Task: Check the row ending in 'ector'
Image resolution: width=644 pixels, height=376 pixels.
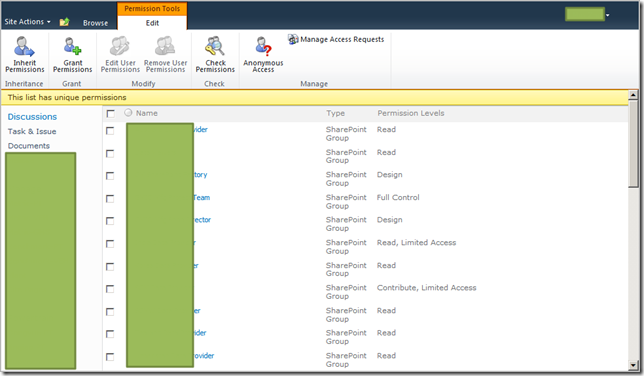Action: pyautogui.click(x=110, y=221)
